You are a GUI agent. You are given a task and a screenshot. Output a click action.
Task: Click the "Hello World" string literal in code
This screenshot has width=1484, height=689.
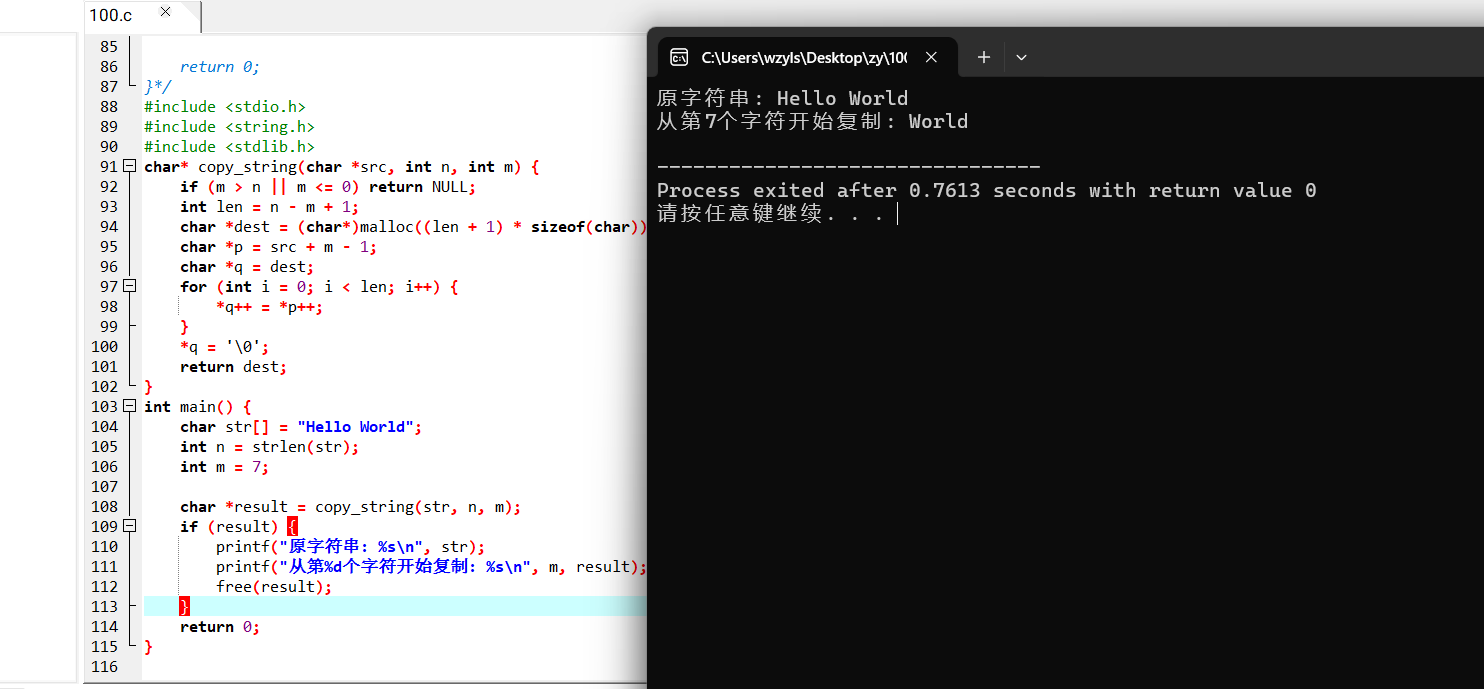coord(355,427)
